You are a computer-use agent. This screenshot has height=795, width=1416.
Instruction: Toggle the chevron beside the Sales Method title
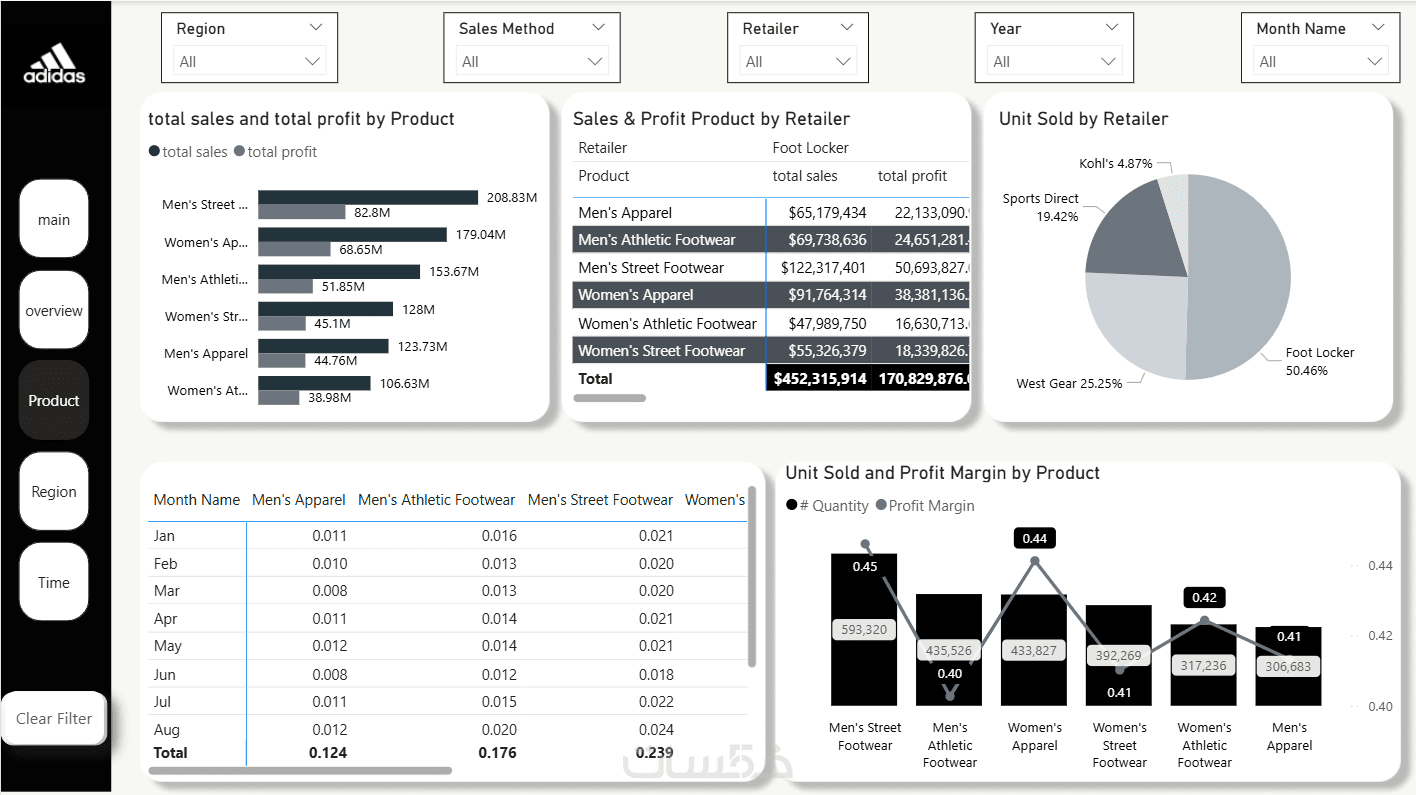tap(599, 28)
